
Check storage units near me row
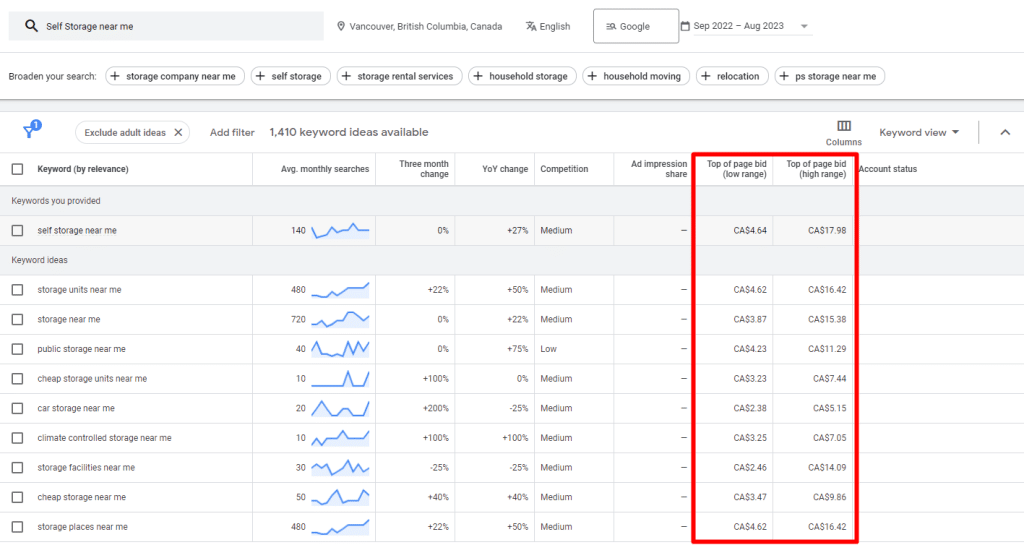click(18, 290)
